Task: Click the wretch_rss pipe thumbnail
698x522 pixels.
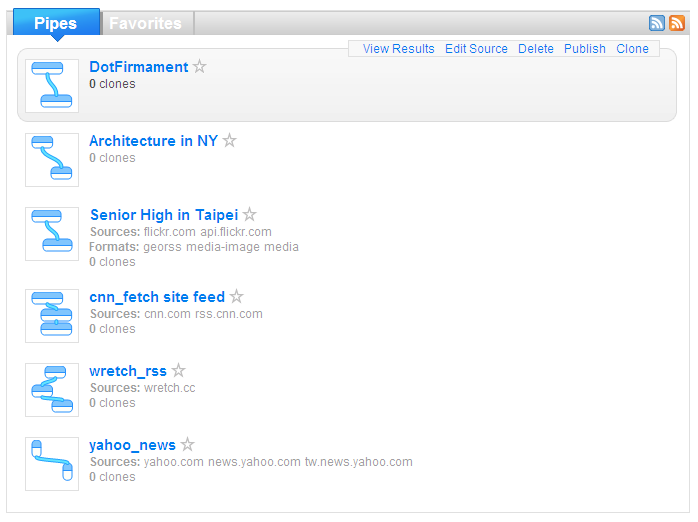Action: pos(52,390)
